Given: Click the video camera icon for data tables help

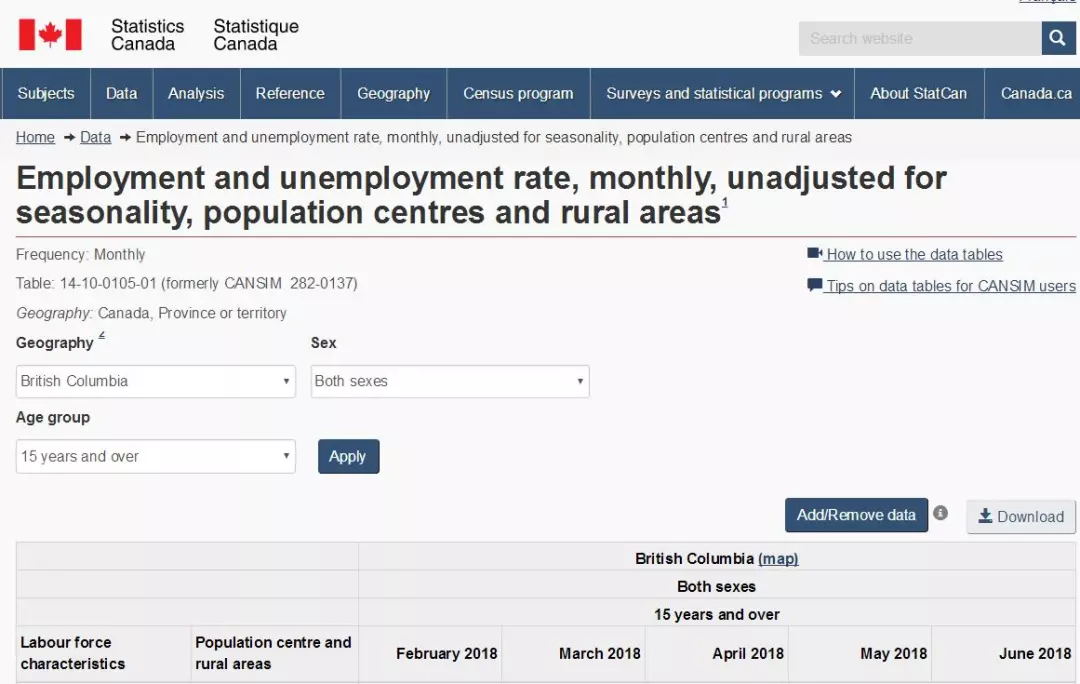Looking at the screenshot, I should pos(814,254).
